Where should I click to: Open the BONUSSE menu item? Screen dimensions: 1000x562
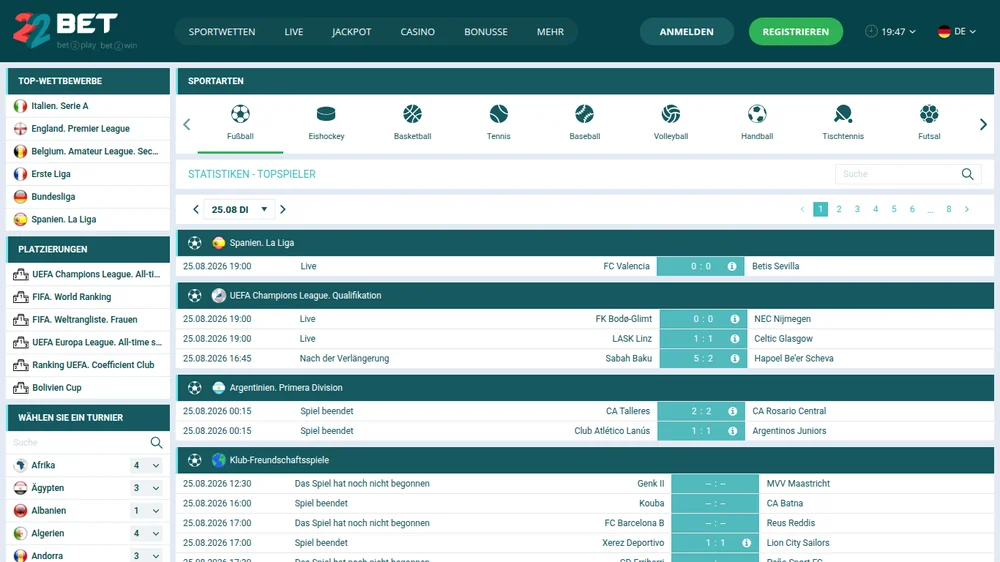tap(486, 32)
